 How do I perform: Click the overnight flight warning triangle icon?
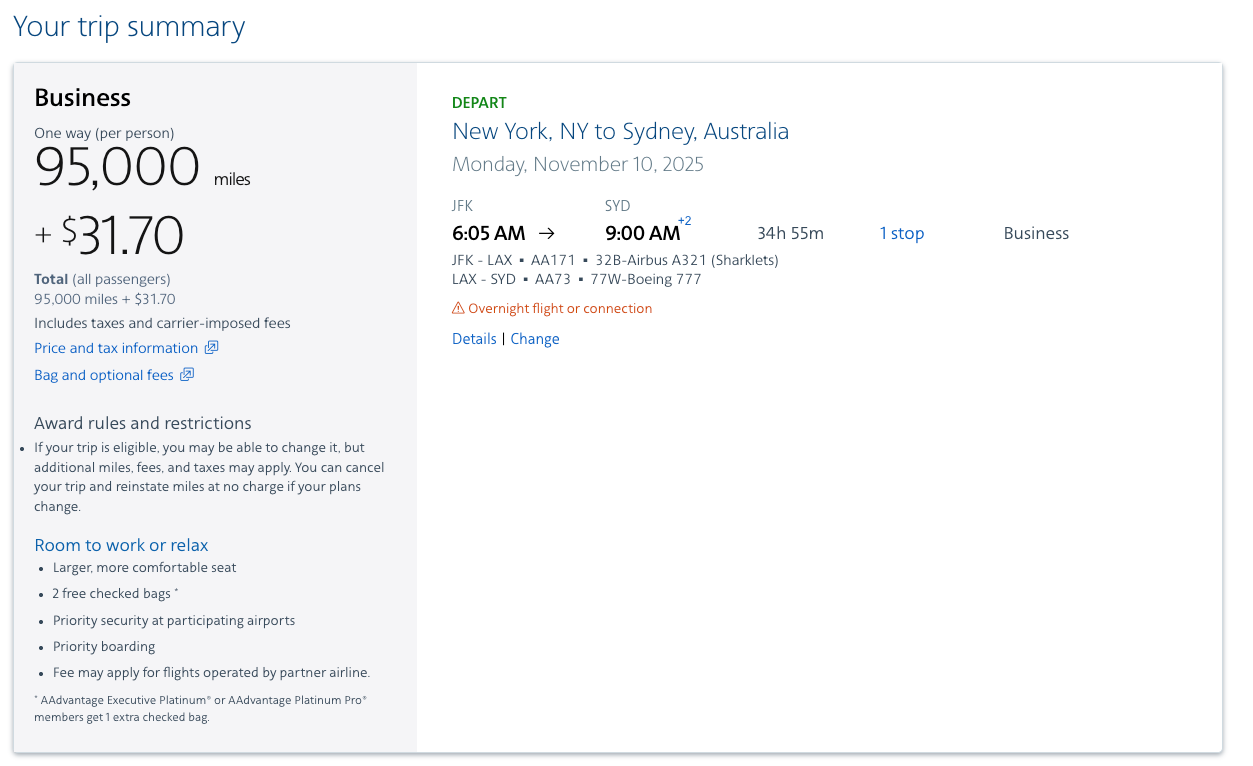tap(458, 308)
